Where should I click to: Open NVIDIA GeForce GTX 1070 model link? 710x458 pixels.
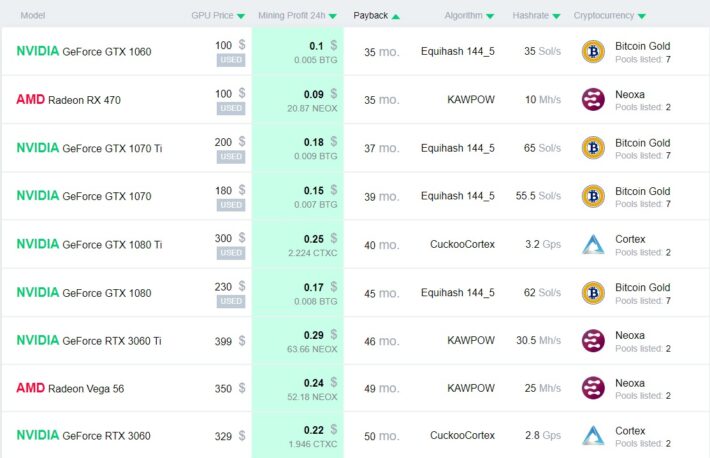point(84,196)
